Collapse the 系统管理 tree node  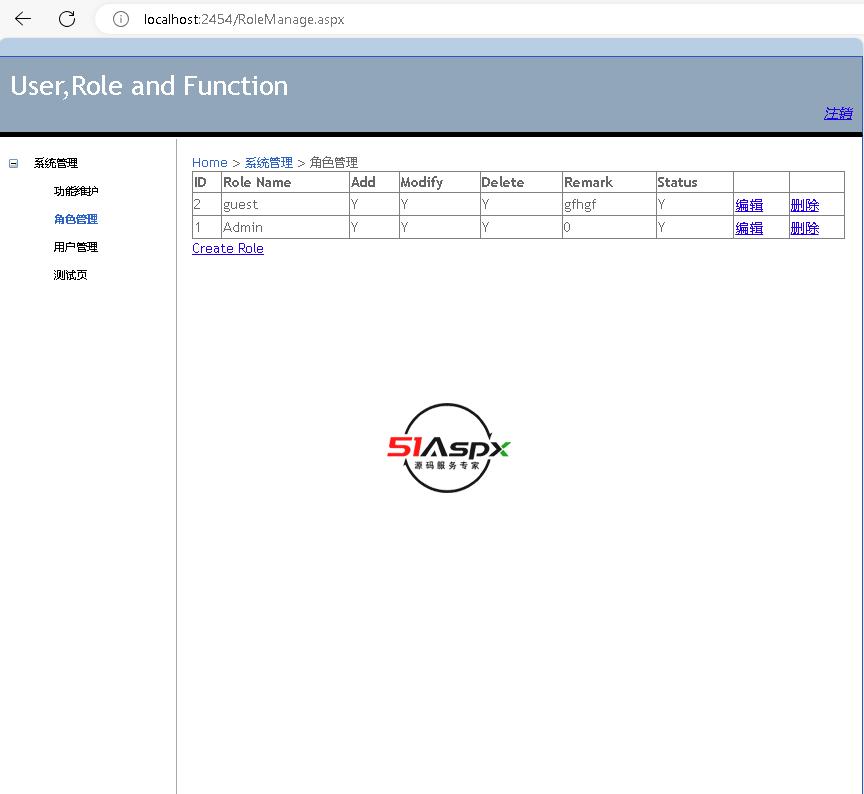(14, 163)
